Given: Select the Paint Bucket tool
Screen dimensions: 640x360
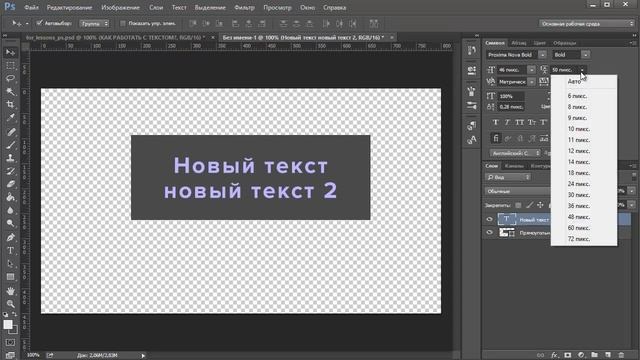Looking at the screenshot, I should (x=11, y=197).
